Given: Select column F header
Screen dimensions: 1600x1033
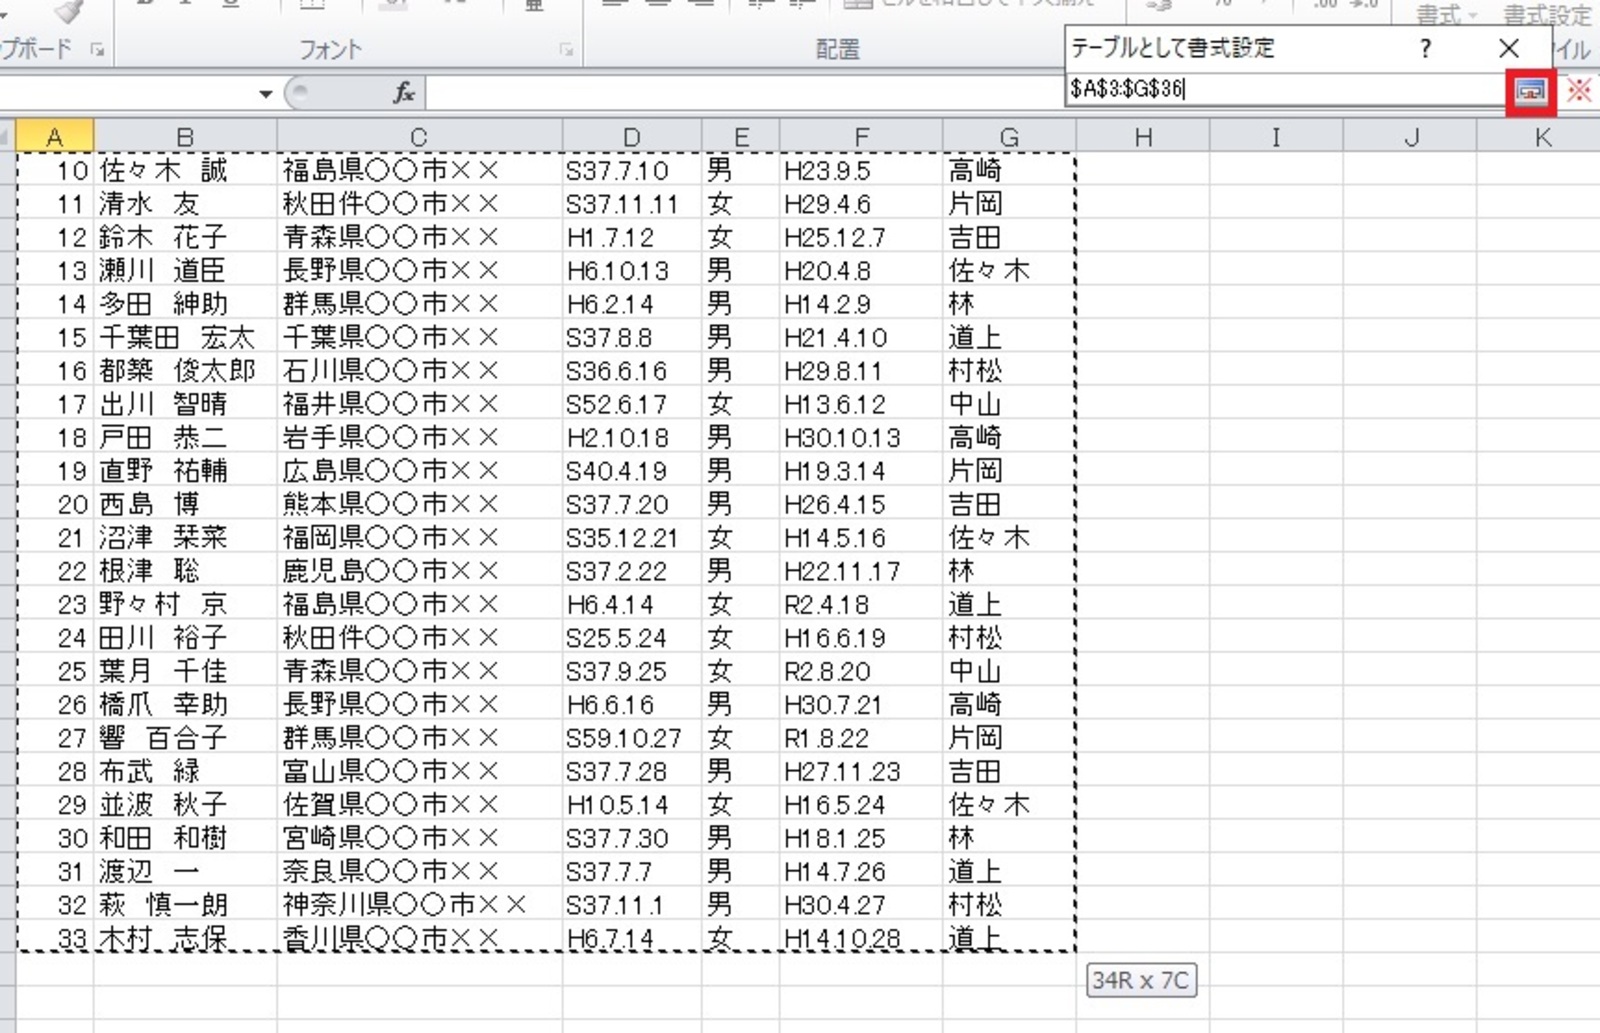Looking at the screenshot, I should pyautogui.click(x=860, y=136).
